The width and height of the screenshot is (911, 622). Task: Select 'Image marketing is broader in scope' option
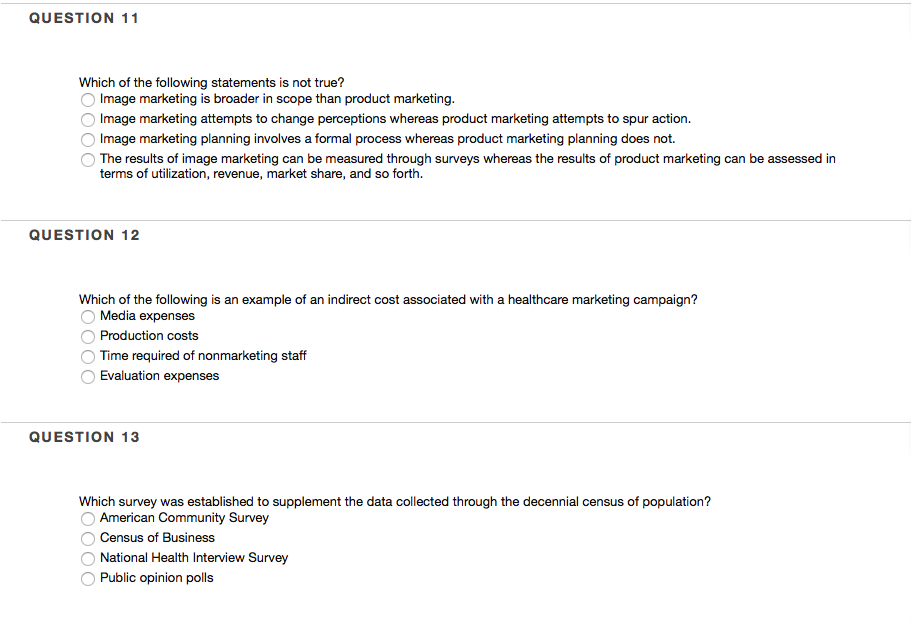pyautogui.click(x=88, y=100)
